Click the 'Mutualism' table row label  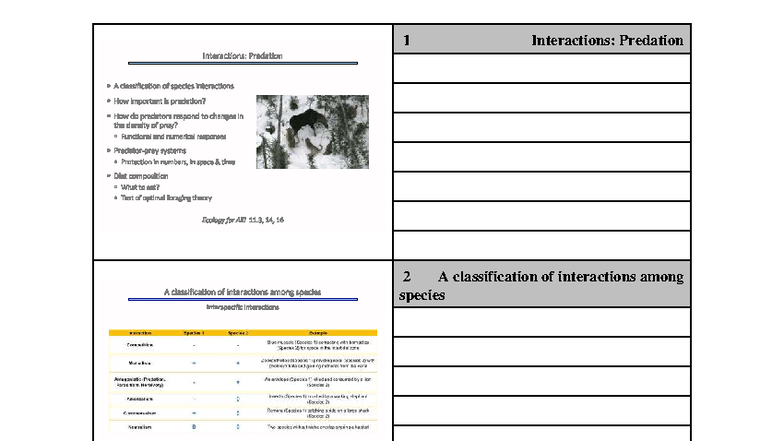click(x=140, y=364)
